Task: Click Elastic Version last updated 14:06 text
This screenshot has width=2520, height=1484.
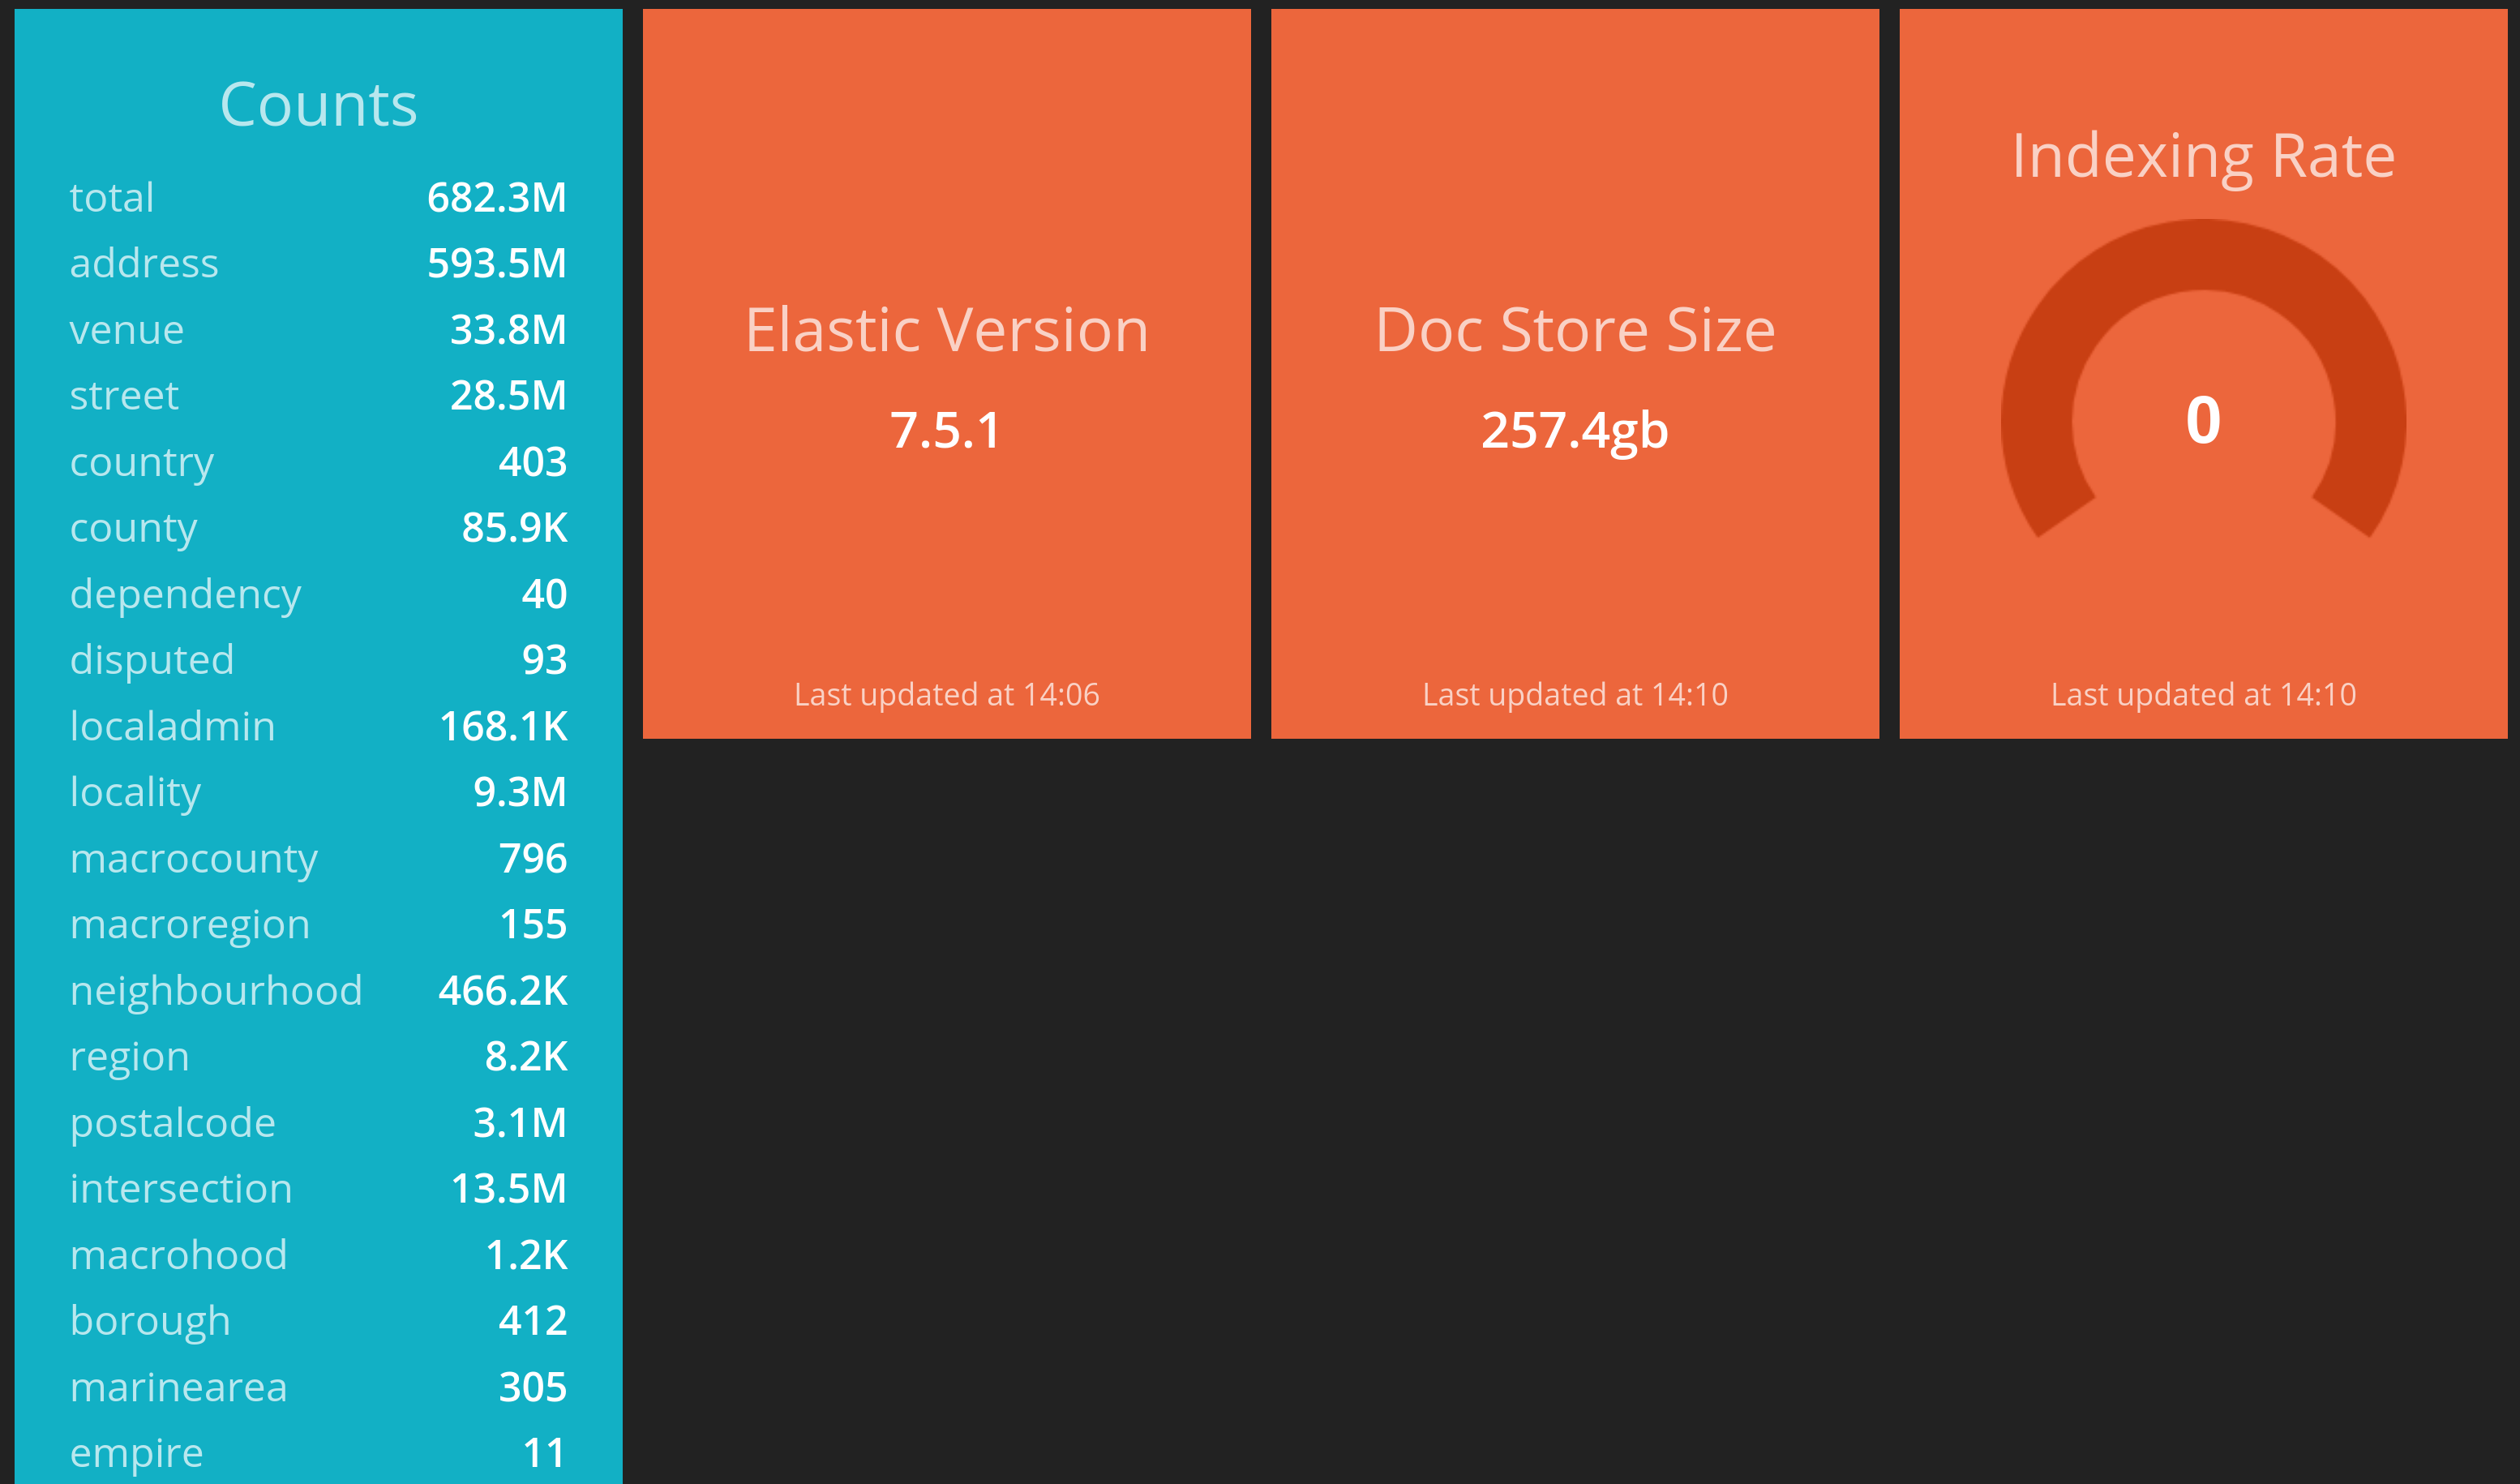Action: coord(946,694)
